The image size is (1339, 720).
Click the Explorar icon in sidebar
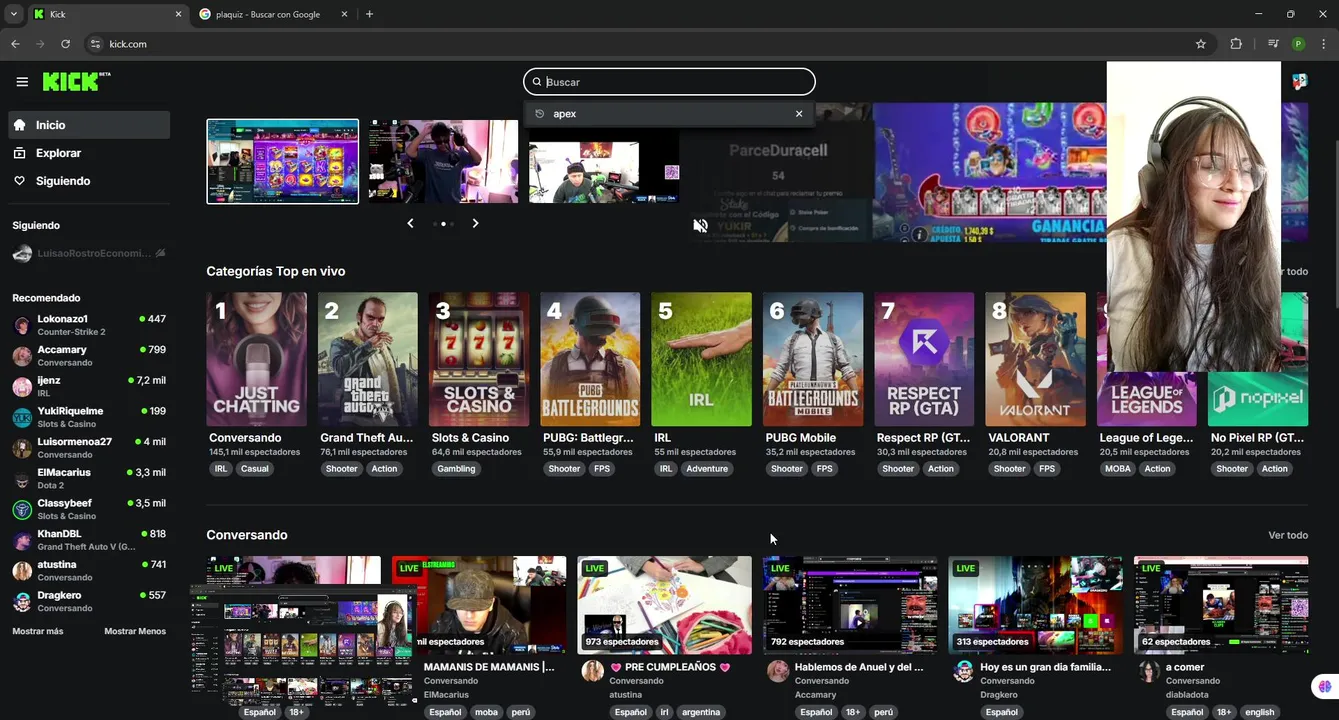[x=19, y=153]
